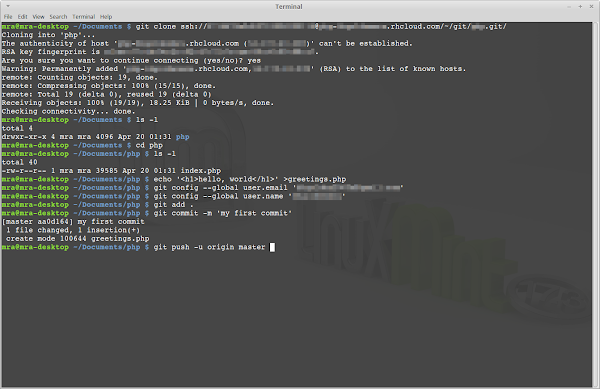Screen dimensions: 600x389
Task: Click '1 file changed, 1 insertion(+)' line
Action: pos(73,230)
